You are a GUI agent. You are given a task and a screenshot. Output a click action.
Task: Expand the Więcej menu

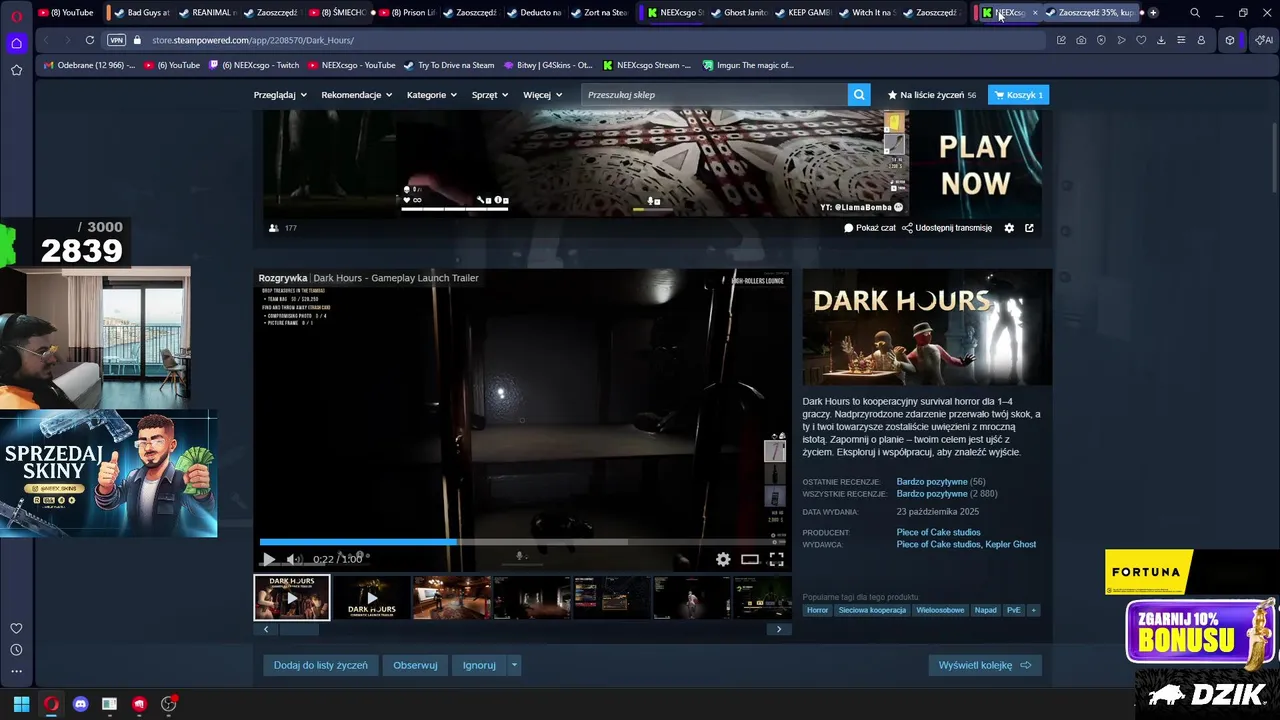543,95
